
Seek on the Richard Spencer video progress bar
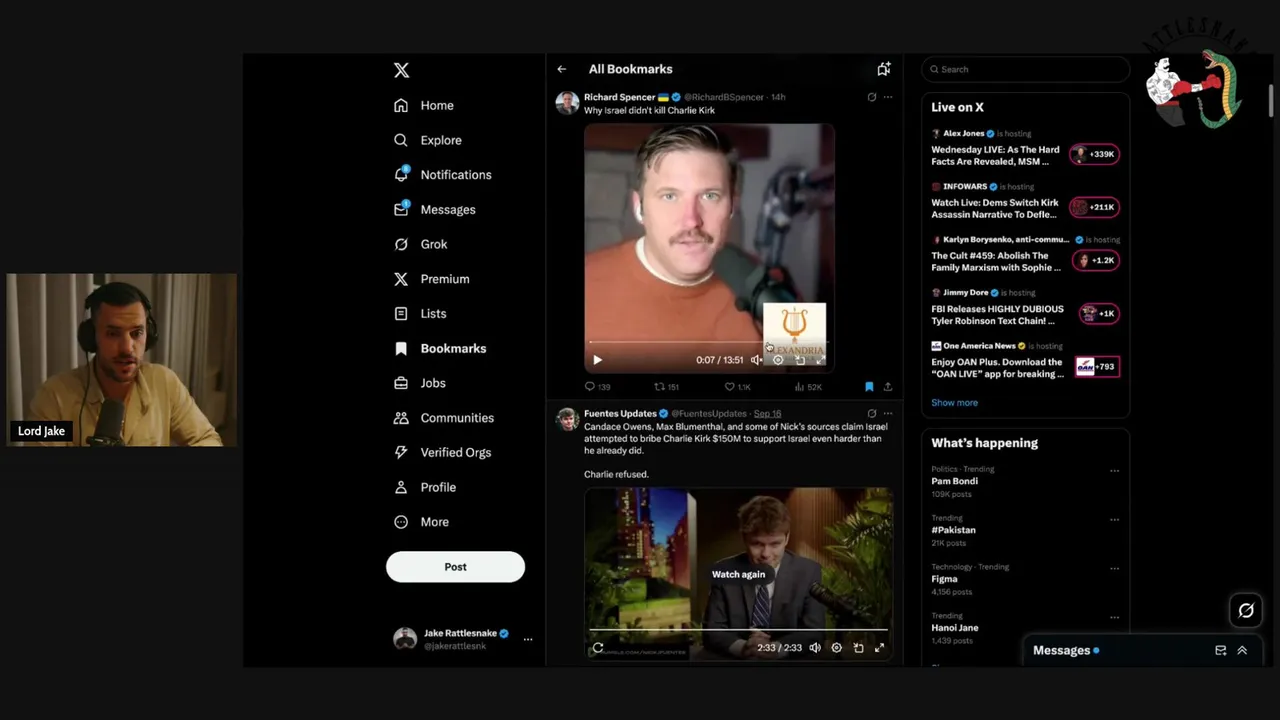(x=709, y=343)
